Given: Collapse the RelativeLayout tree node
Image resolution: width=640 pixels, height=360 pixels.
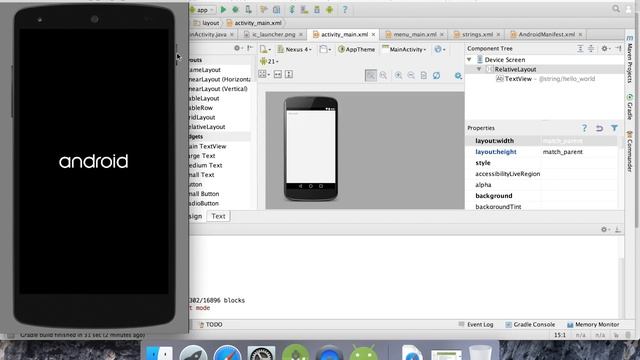Looking at the screenshot, I should [479, 69].
